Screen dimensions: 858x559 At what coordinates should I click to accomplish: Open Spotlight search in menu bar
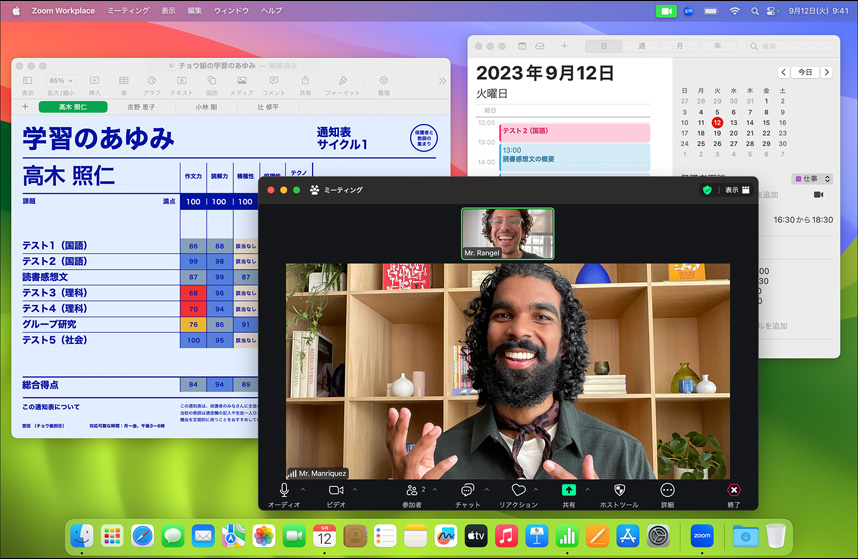755,11
